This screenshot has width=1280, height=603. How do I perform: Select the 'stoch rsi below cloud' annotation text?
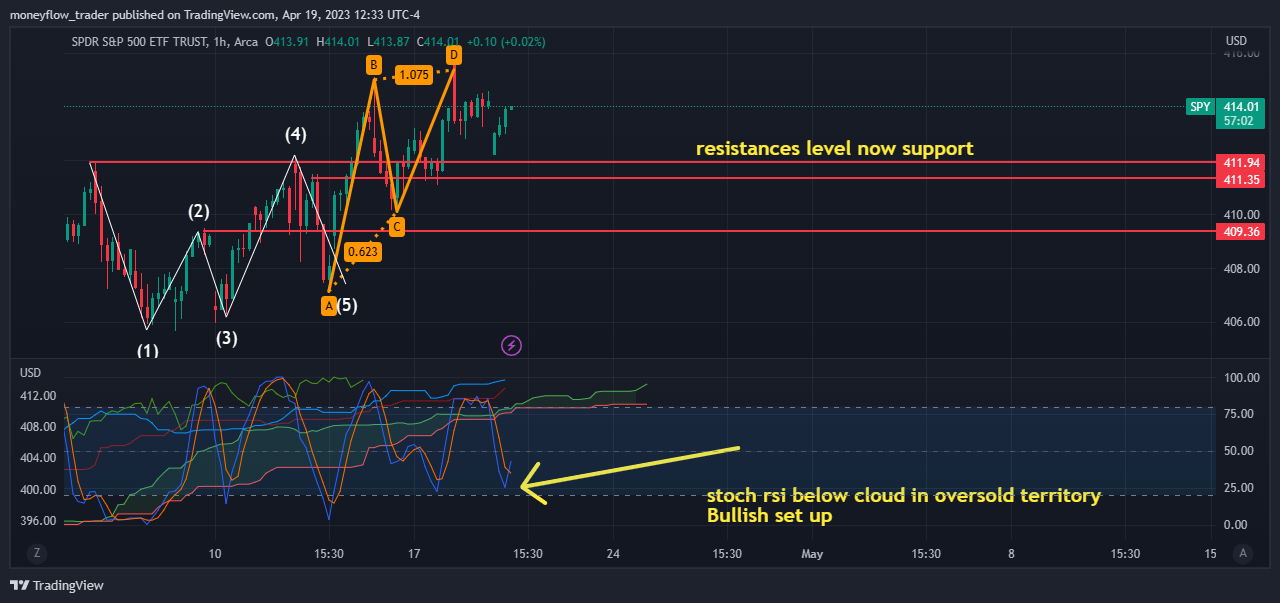pyautogui.click(x=904, y=496)
